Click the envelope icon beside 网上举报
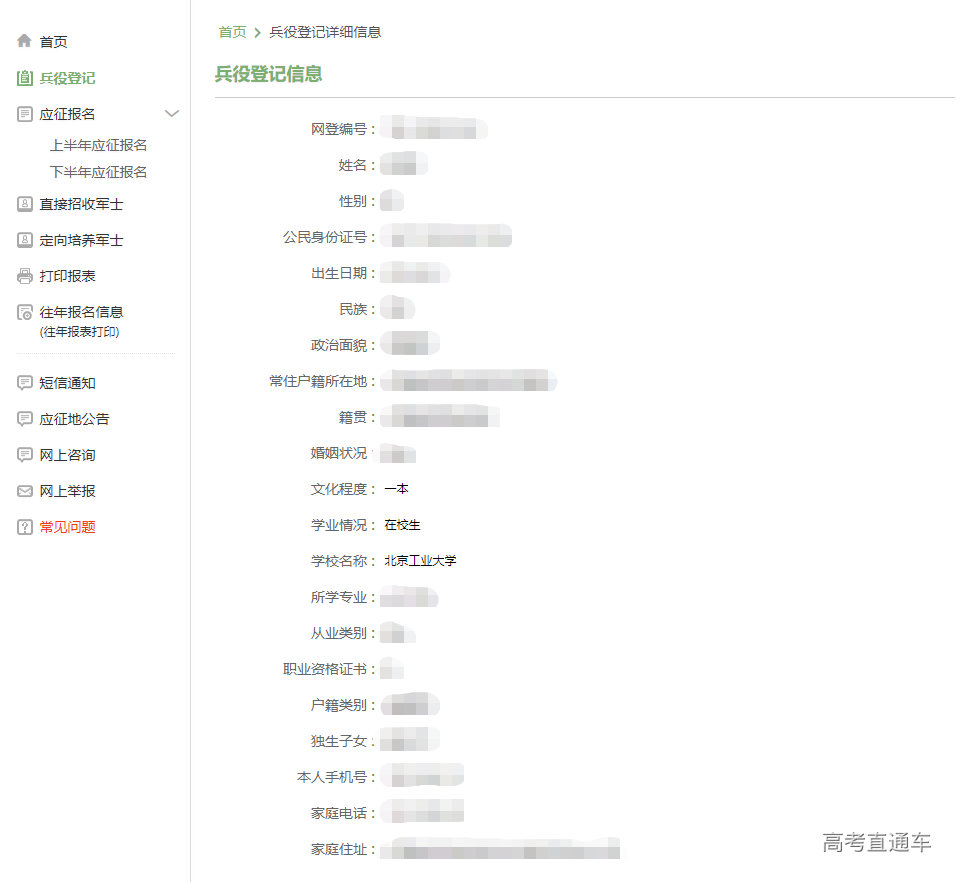Screen dimensions: 960x882 pos(25,491)
